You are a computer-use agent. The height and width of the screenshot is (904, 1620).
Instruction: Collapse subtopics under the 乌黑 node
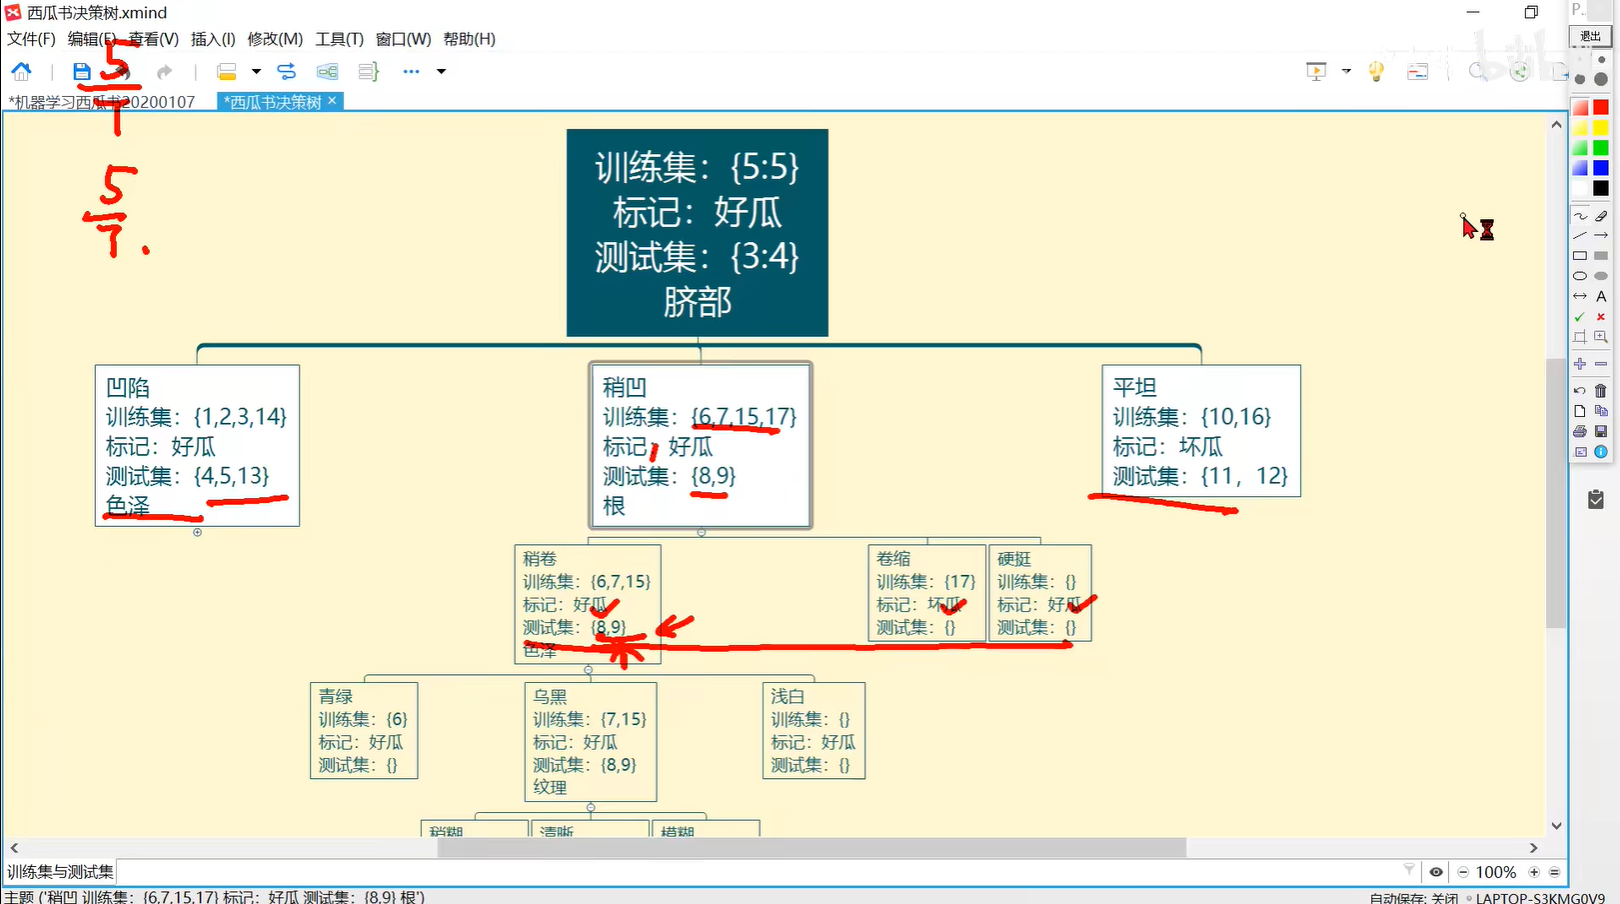(591, 807)
